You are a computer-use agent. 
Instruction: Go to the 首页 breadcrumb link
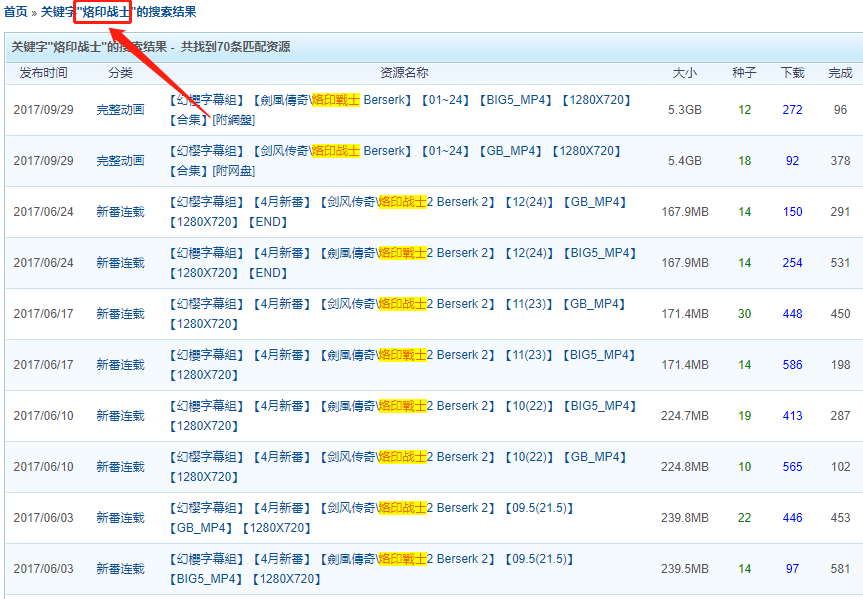(x=15, y=12)
